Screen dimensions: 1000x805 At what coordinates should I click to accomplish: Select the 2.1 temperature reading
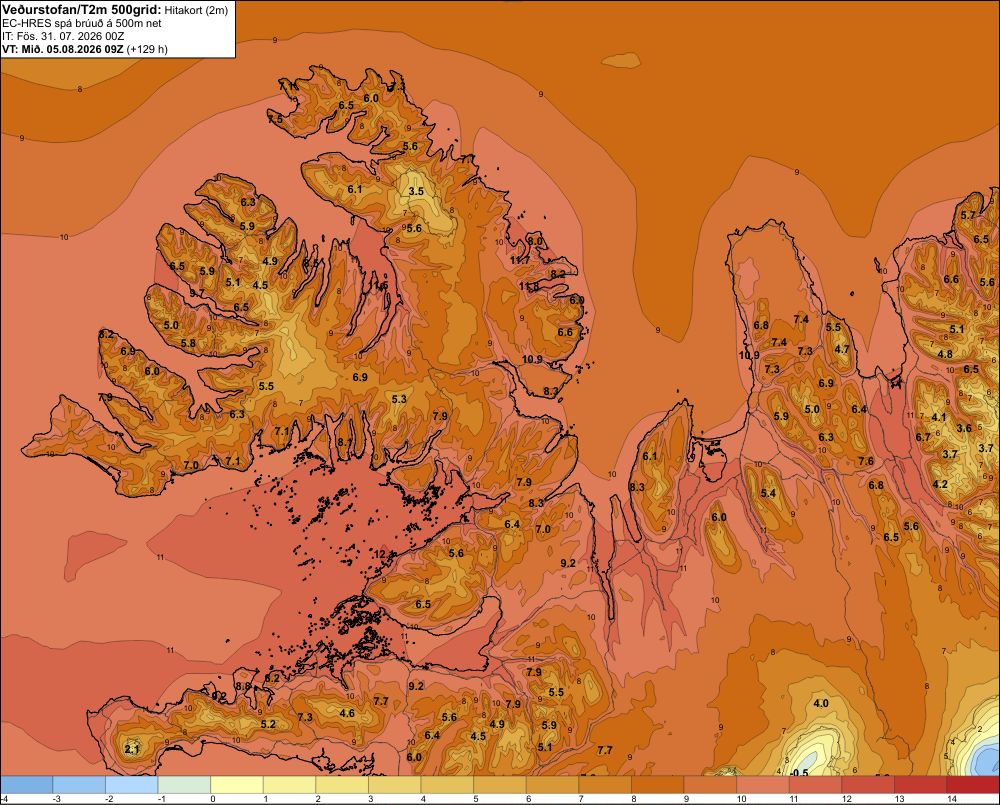[x=132, y=750]
